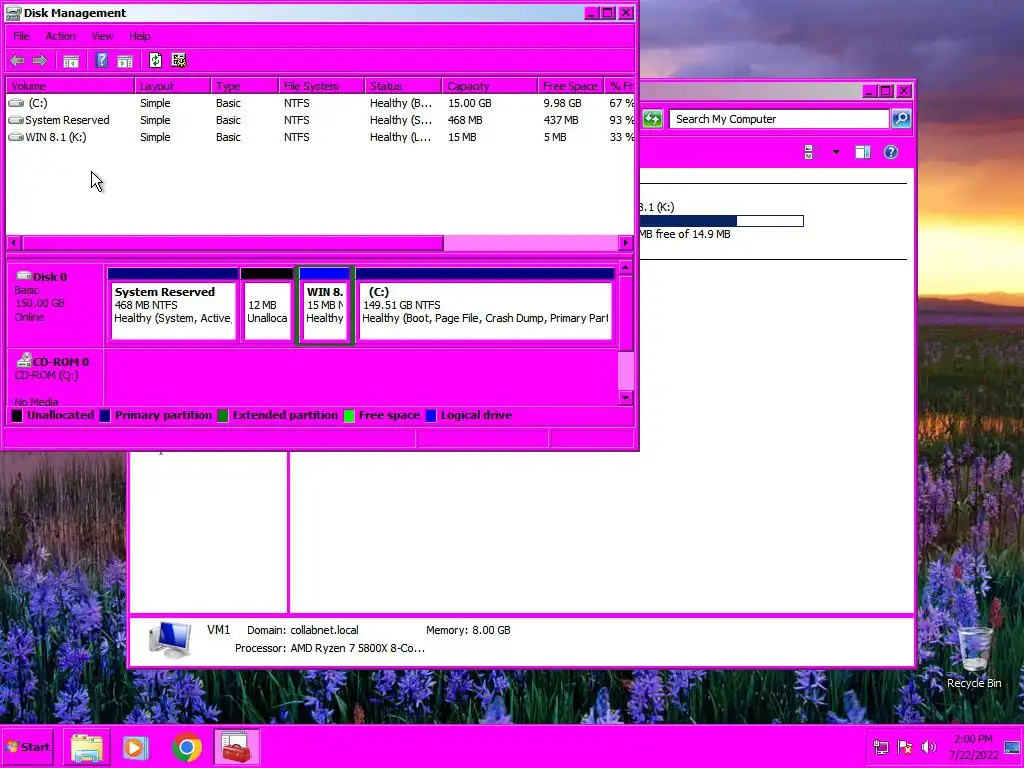The width and height of the screenshot is (1024, 768).
Task: Toggle the preview pane icon in My Computer
Action: click(863, 152)
